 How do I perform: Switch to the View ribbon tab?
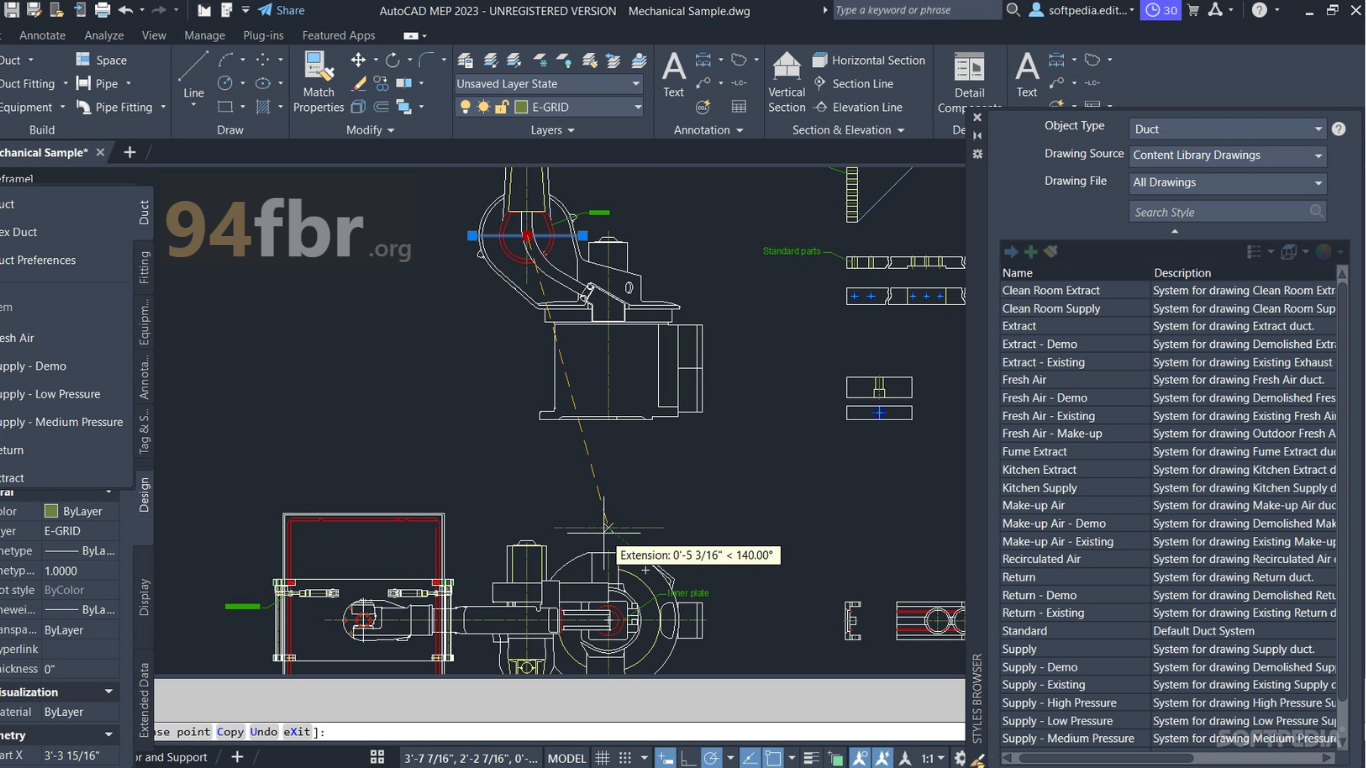[154, 35]
